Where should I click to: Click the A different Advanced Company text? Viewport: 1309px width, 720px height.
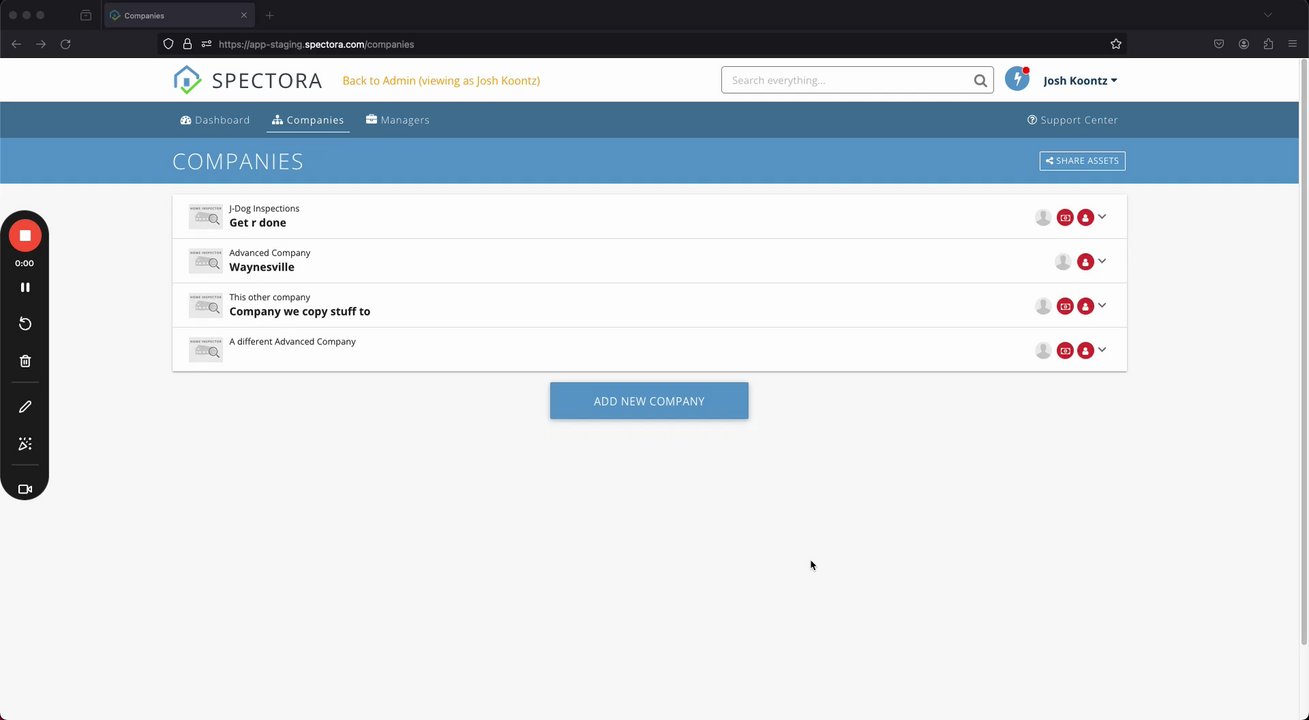(292, 342)
